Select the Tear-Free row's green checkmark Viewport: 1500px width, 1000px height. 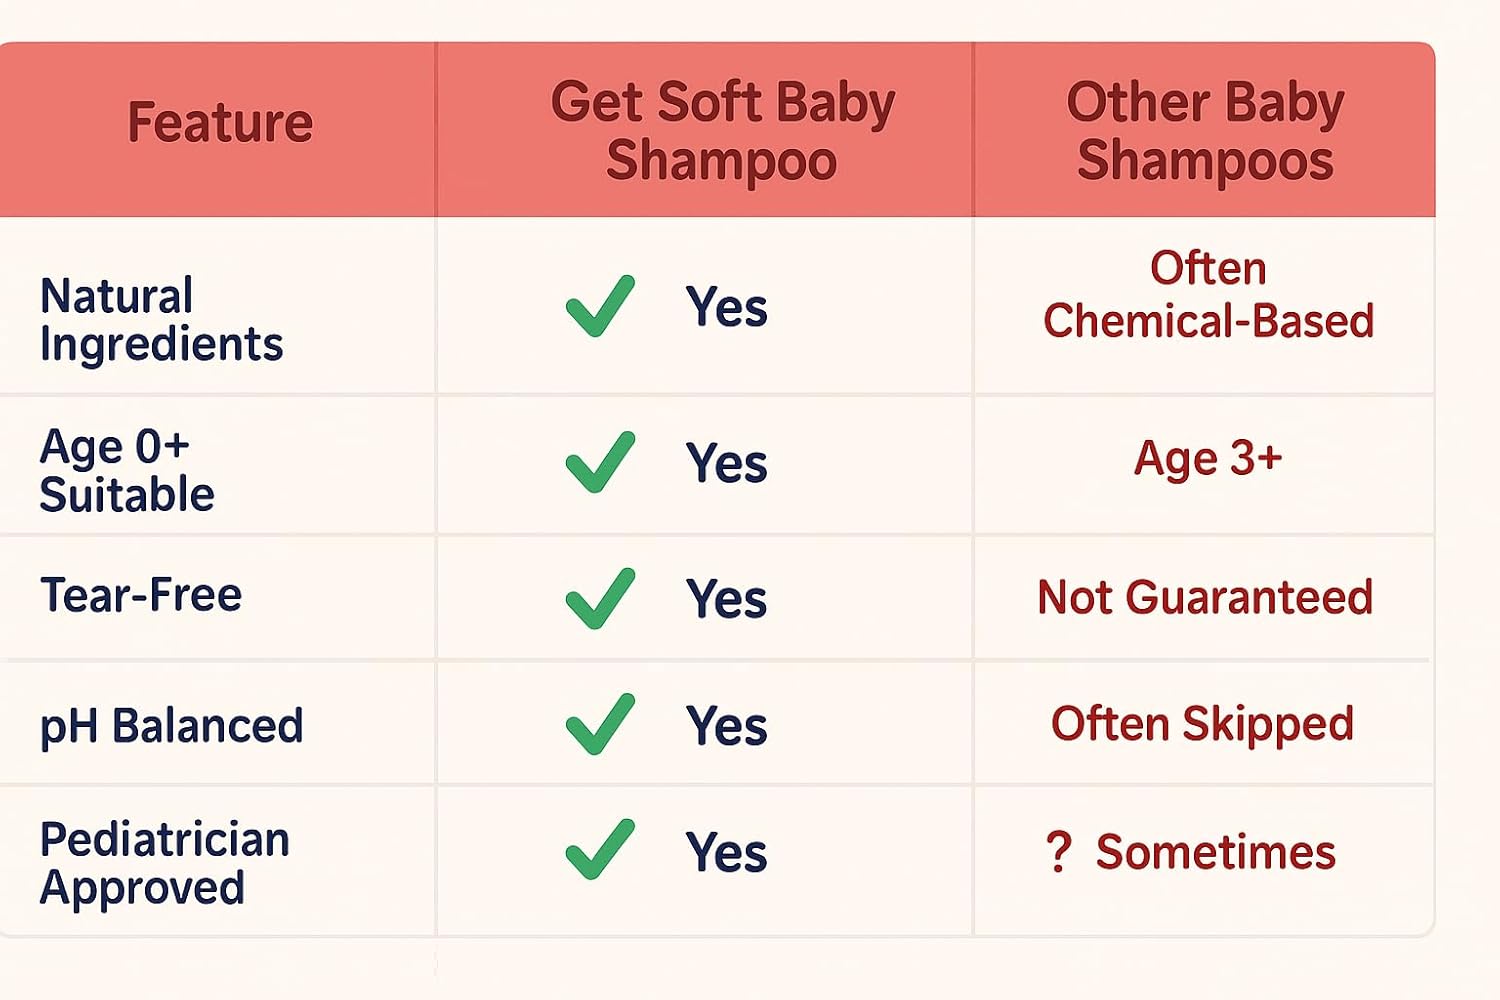(600, 598)
